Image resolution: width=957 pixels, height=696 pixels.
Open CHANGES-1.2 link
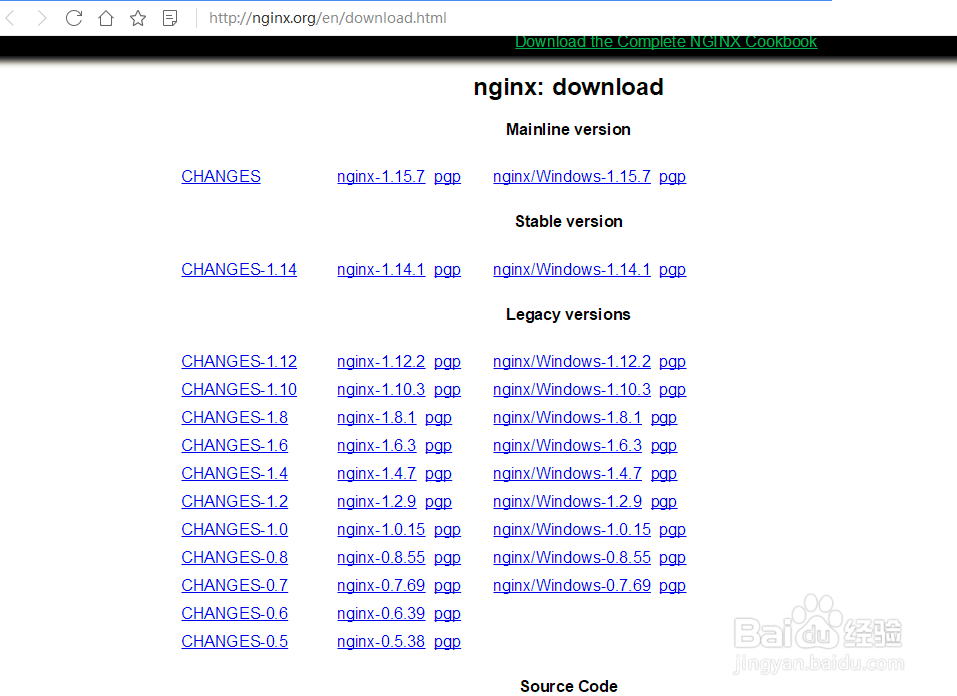pyautogui.click(x=234, y=502)
